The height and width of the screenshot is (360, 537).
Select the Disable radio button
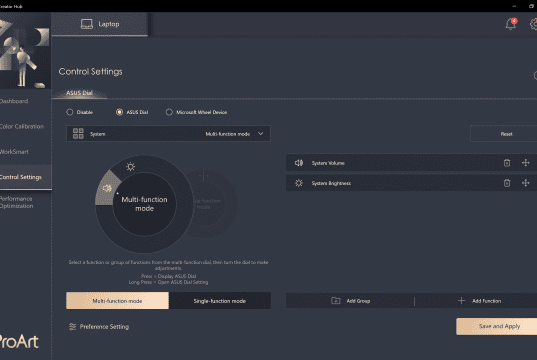point(70,112)
